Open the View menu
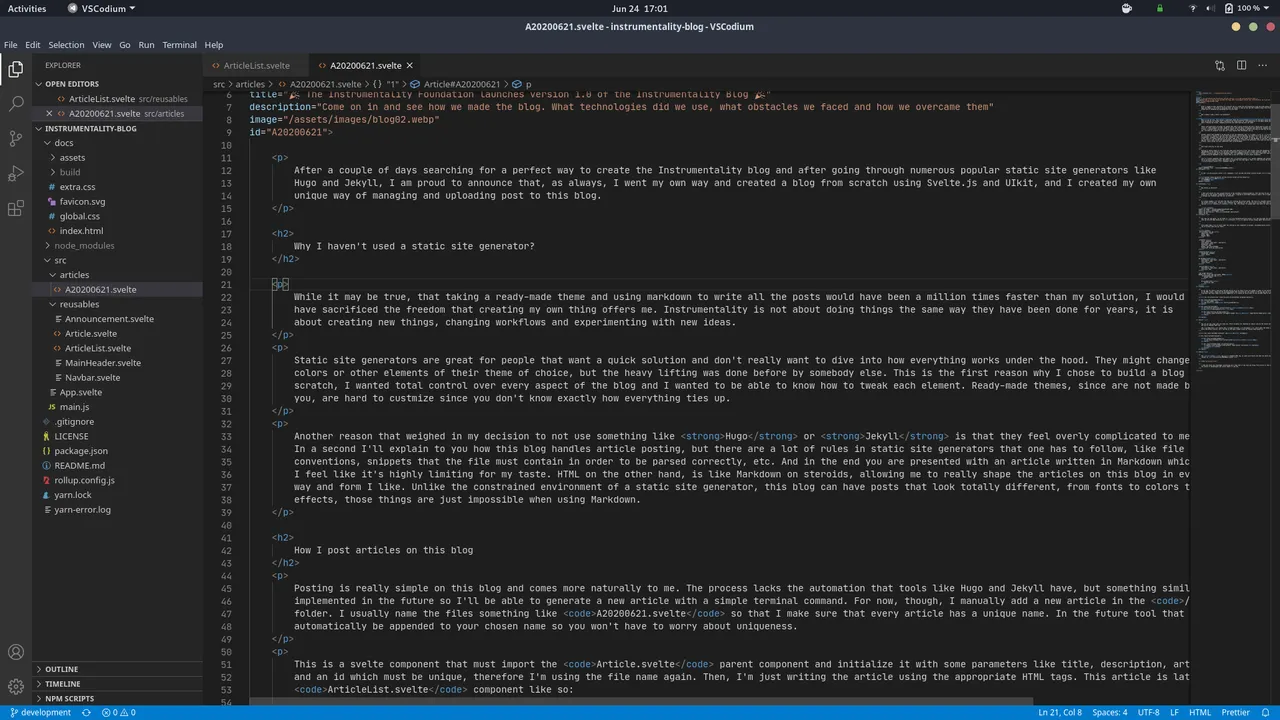Screen dimensions: 1280x720 [x=102, y=45]
